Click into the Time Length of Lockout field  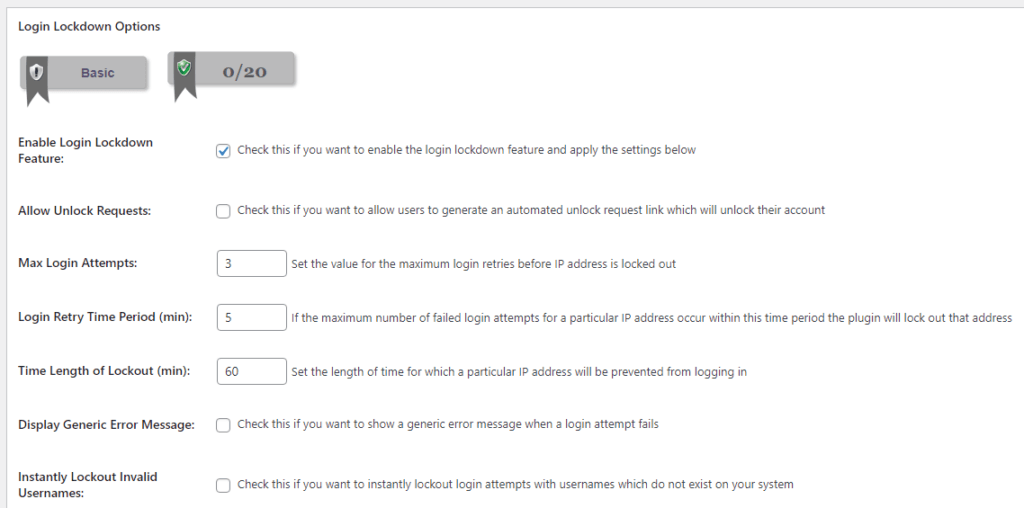point(251,372)
